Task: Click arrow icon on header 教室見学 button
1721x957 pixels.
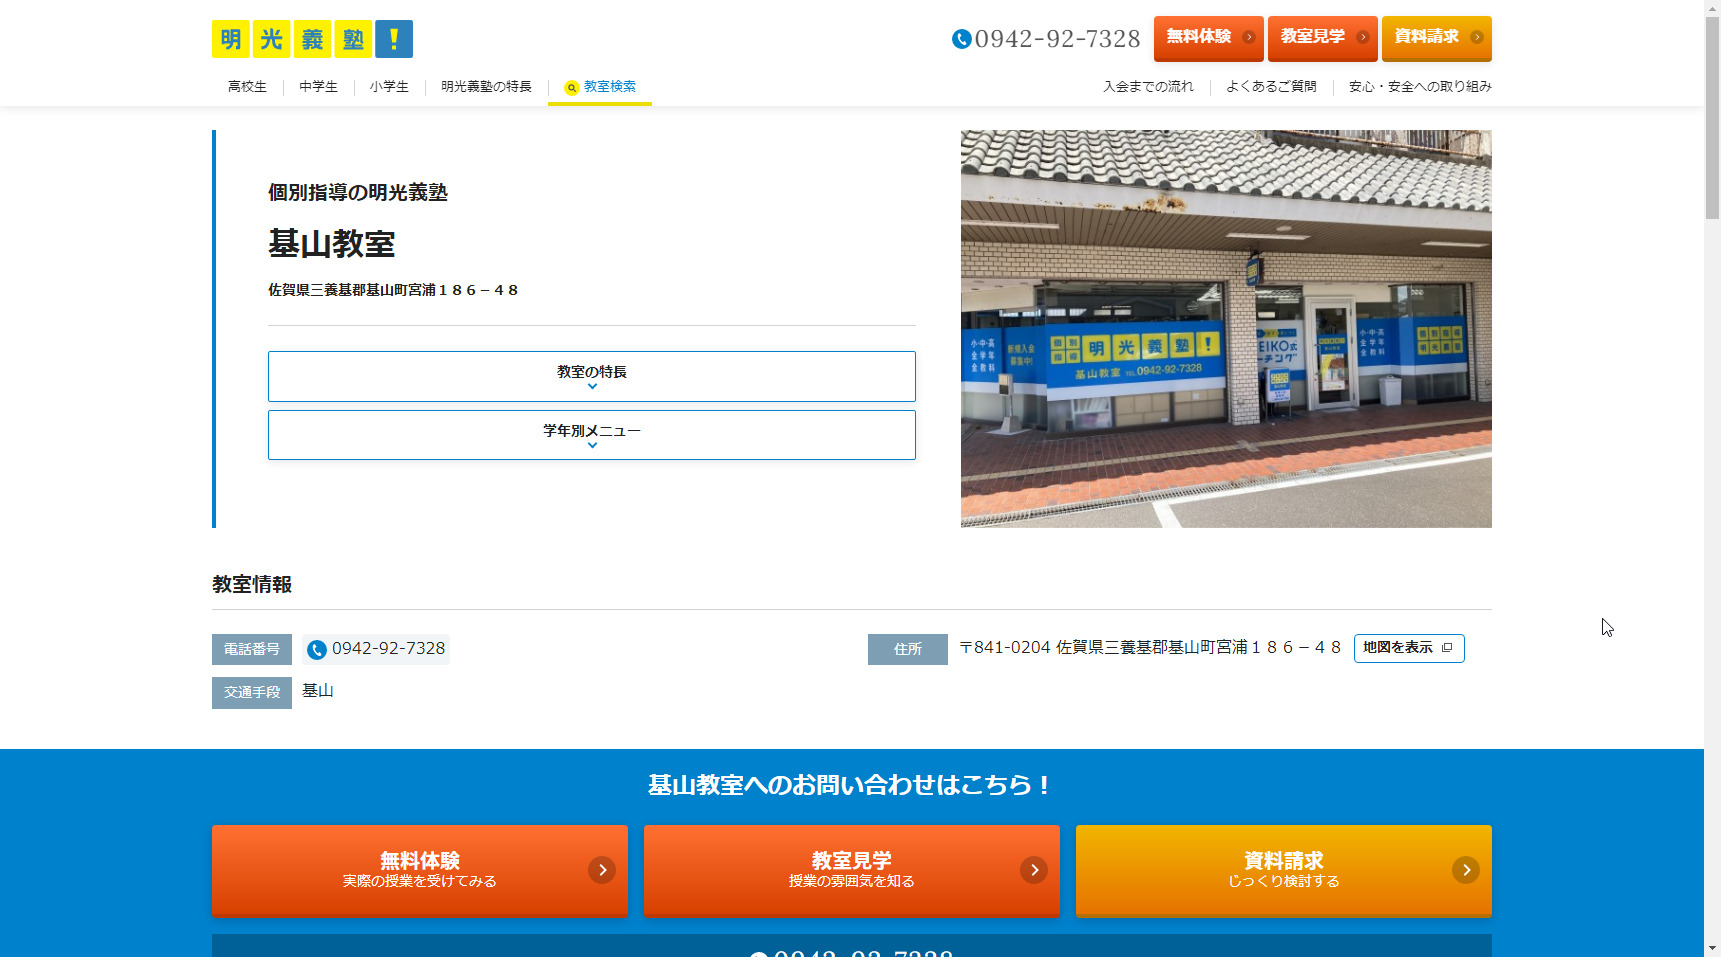Action: click(x=1363, y=37)
